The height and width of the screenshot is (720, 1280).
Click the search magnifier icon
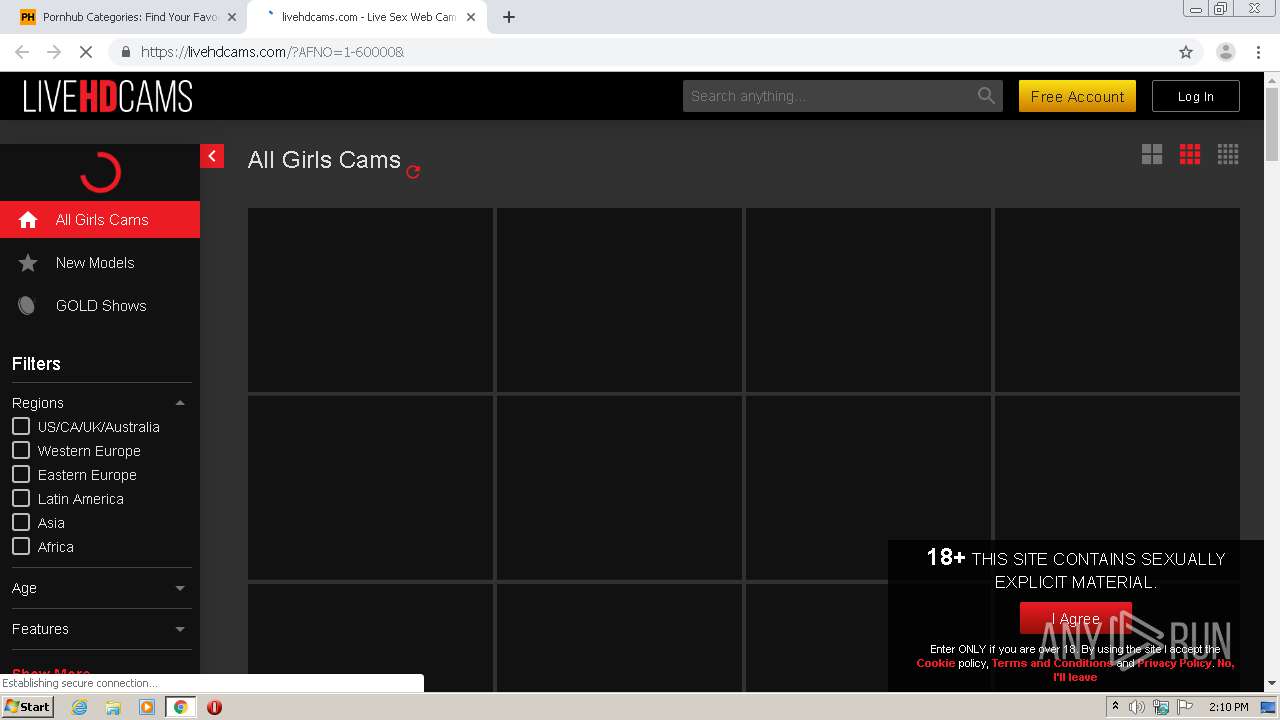pyautogui.click(x=986, y=96)
